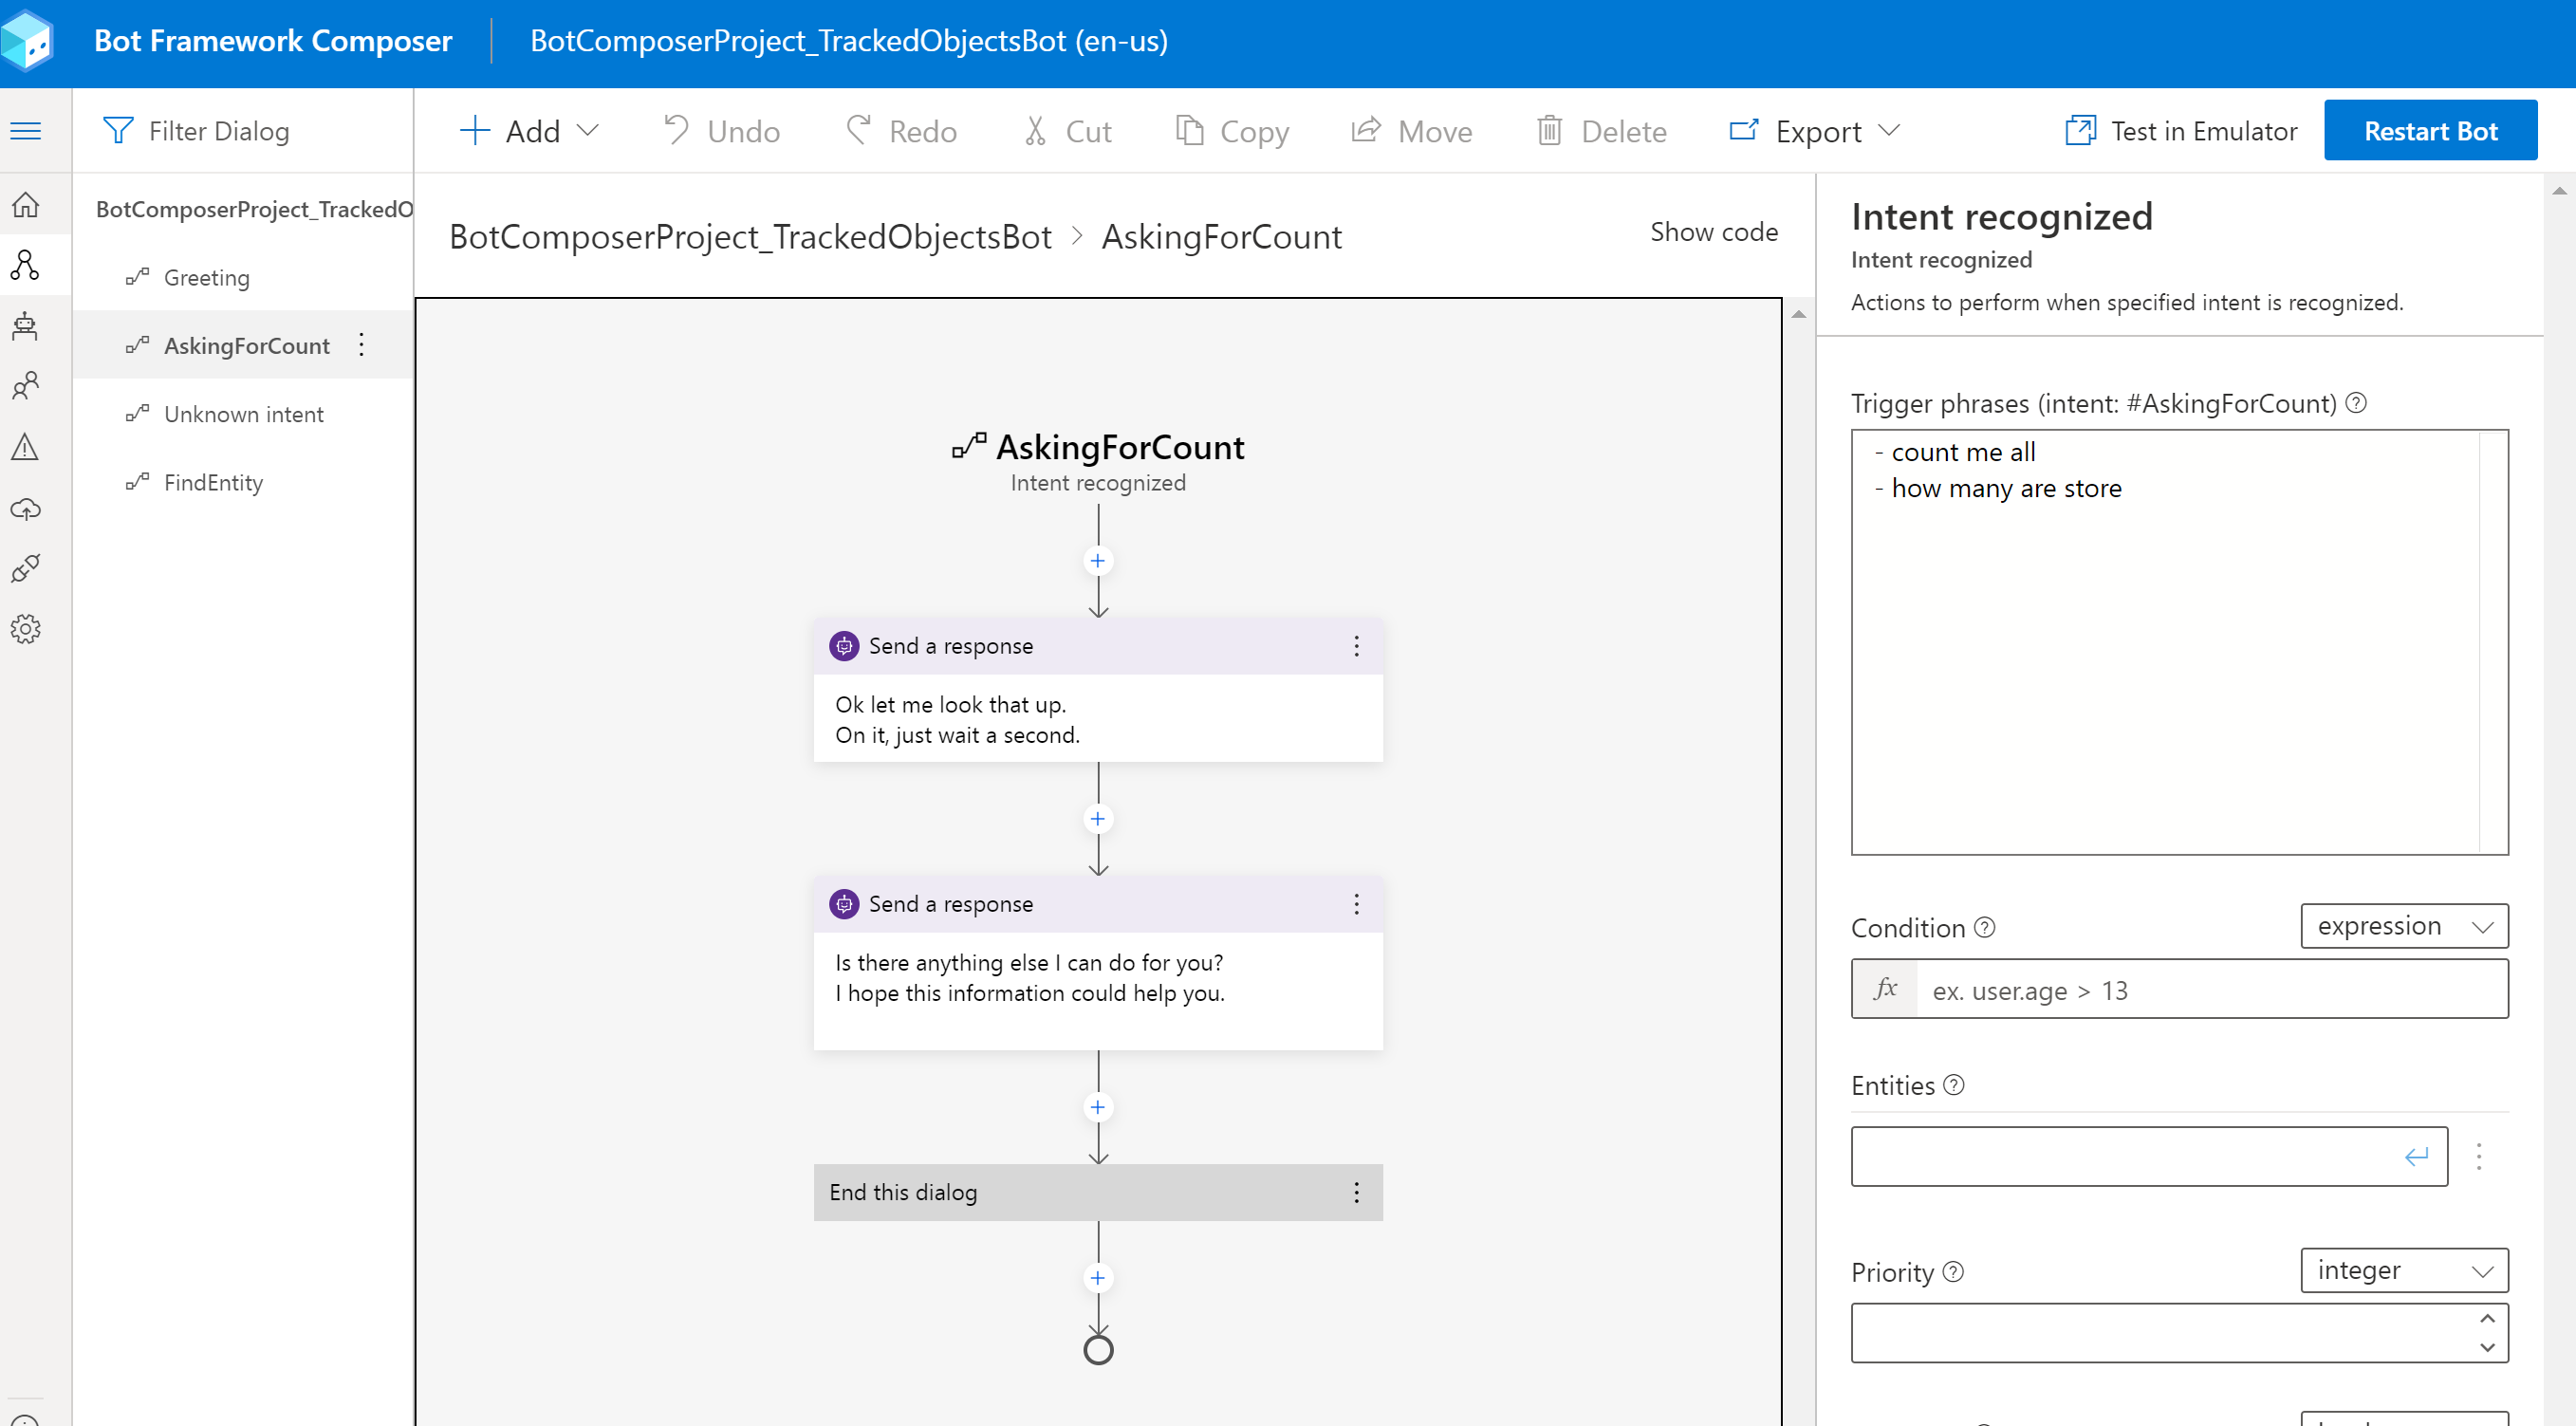This screenshot has width=2576, height=1426.
Task: Open Skills via the plug icon
Action: pos(26,567)
